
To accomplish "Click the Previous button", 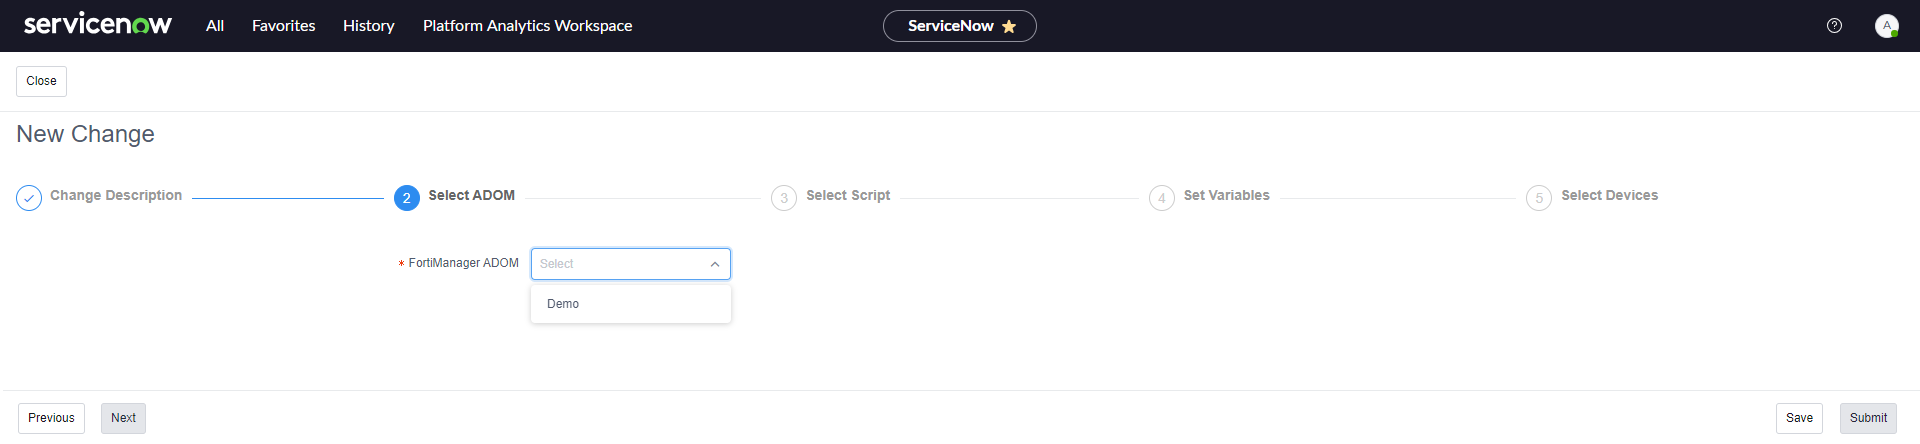I will (51, 418).
